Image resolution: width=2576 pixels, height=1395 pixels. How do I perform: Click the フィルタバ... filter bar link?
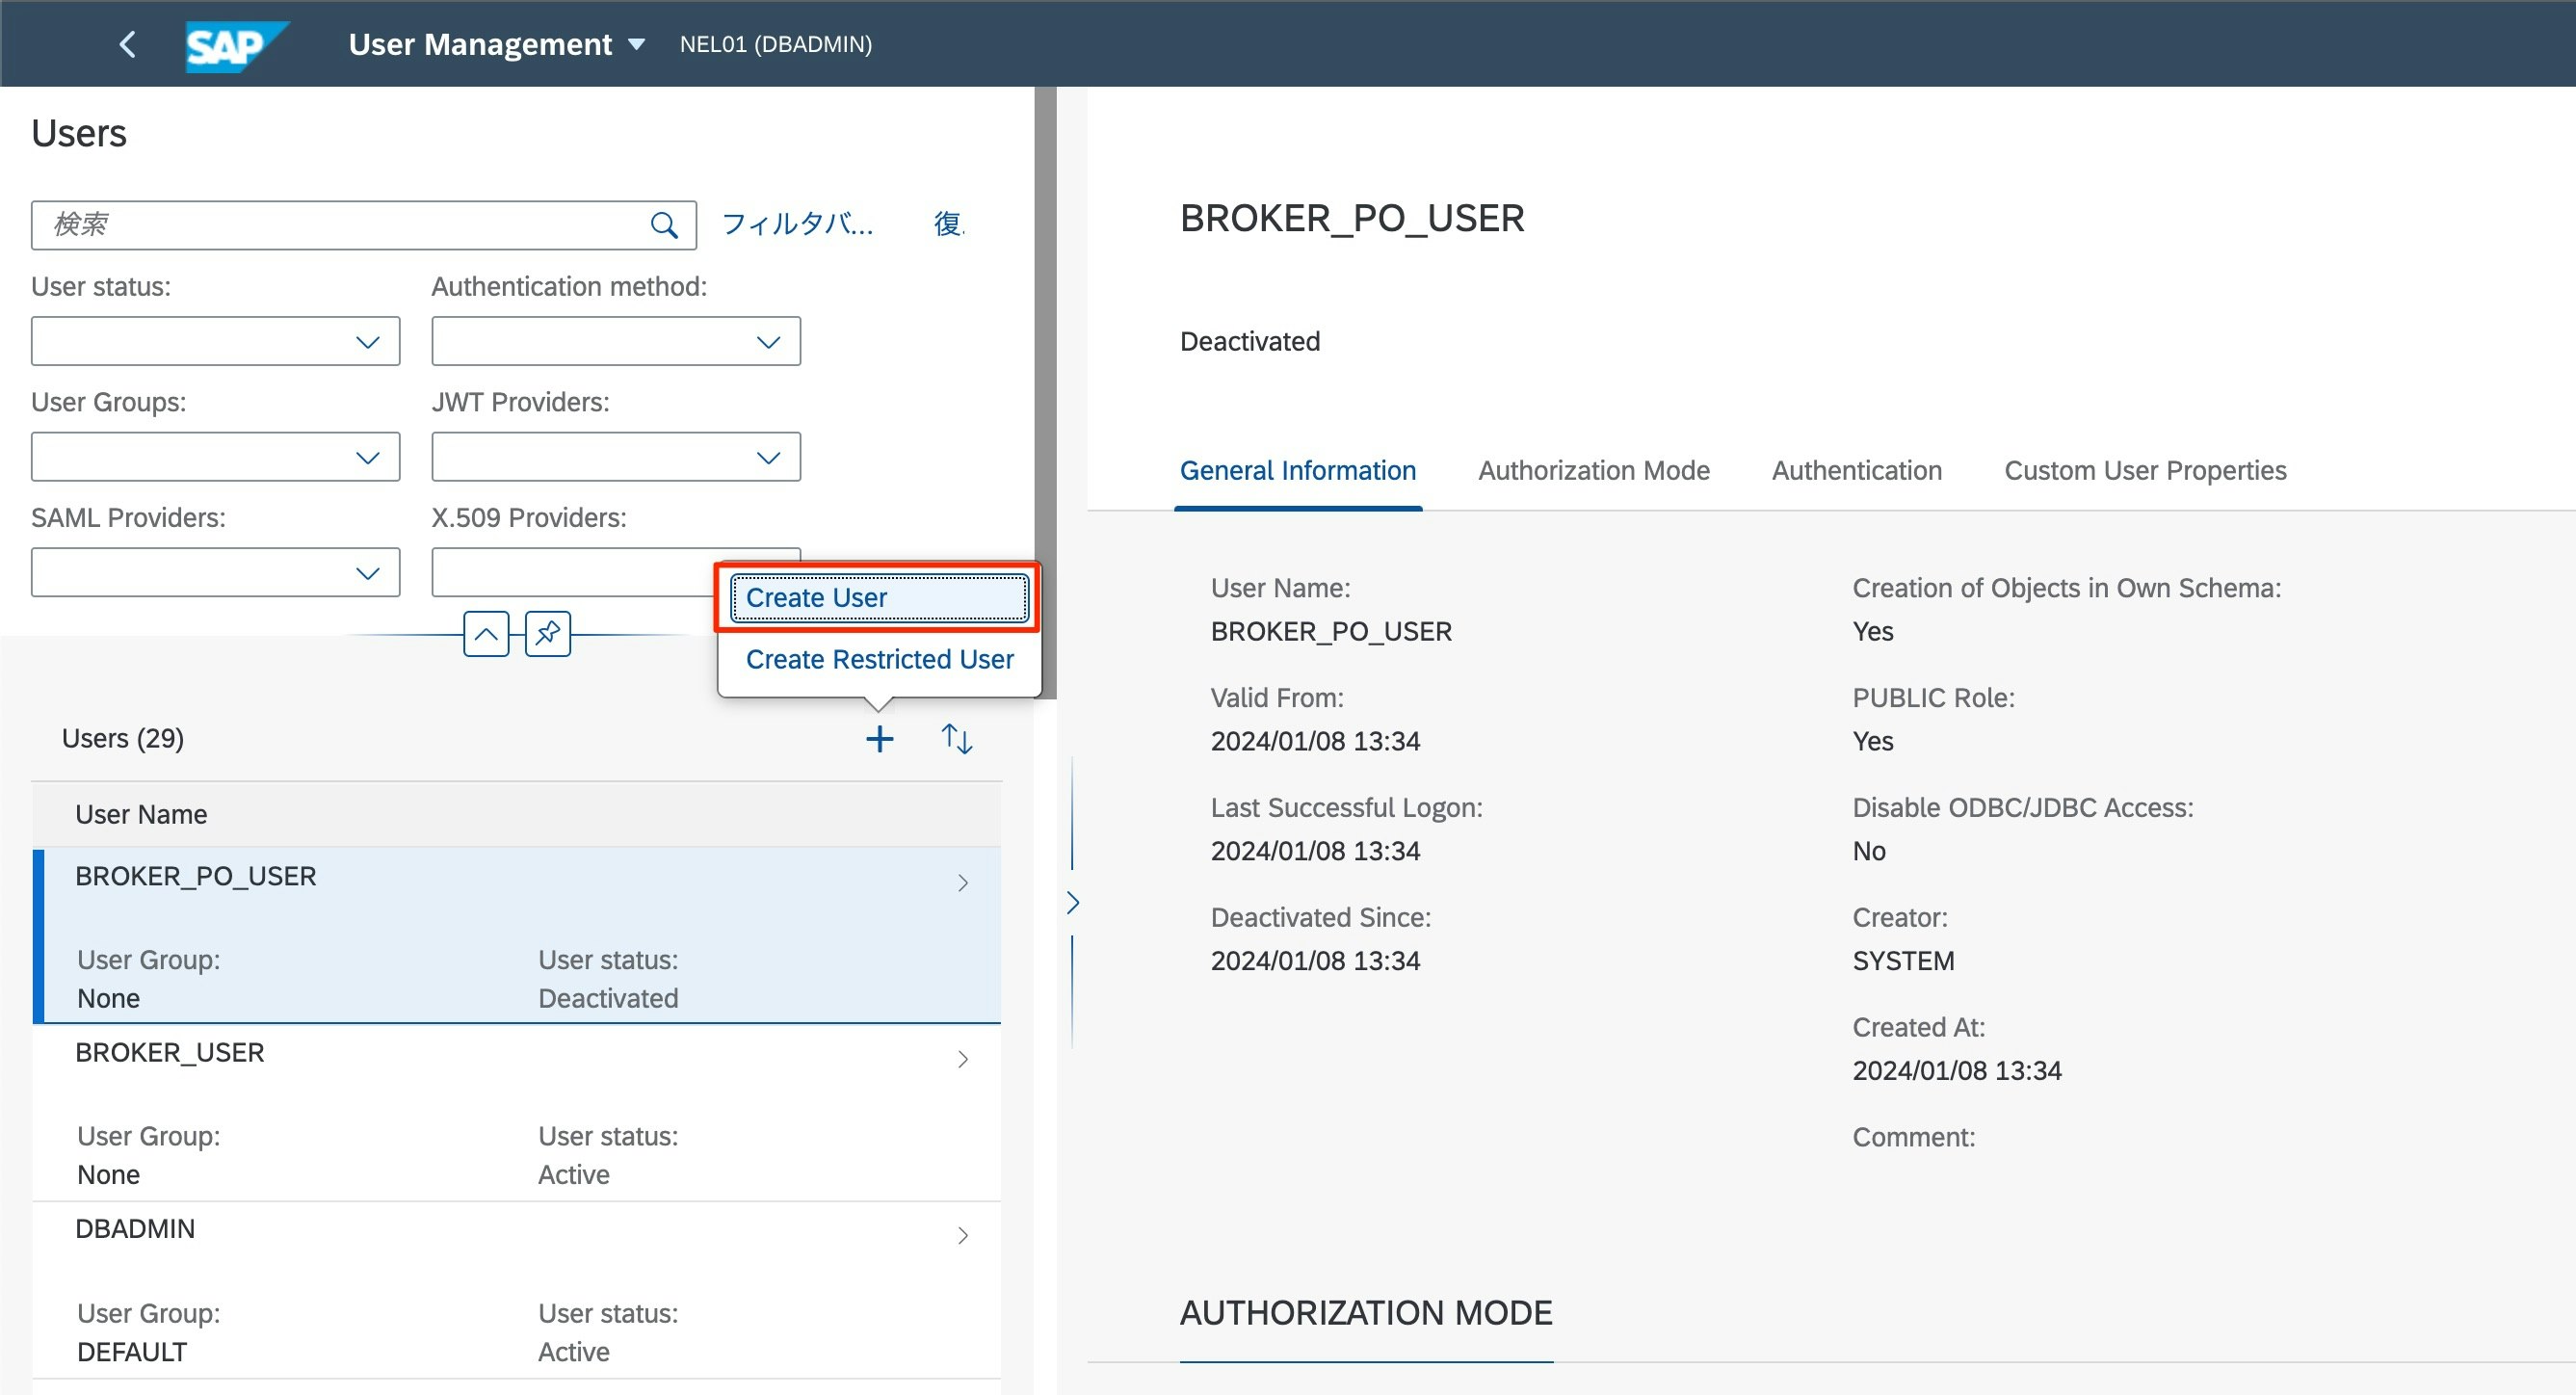pos(797,224)
